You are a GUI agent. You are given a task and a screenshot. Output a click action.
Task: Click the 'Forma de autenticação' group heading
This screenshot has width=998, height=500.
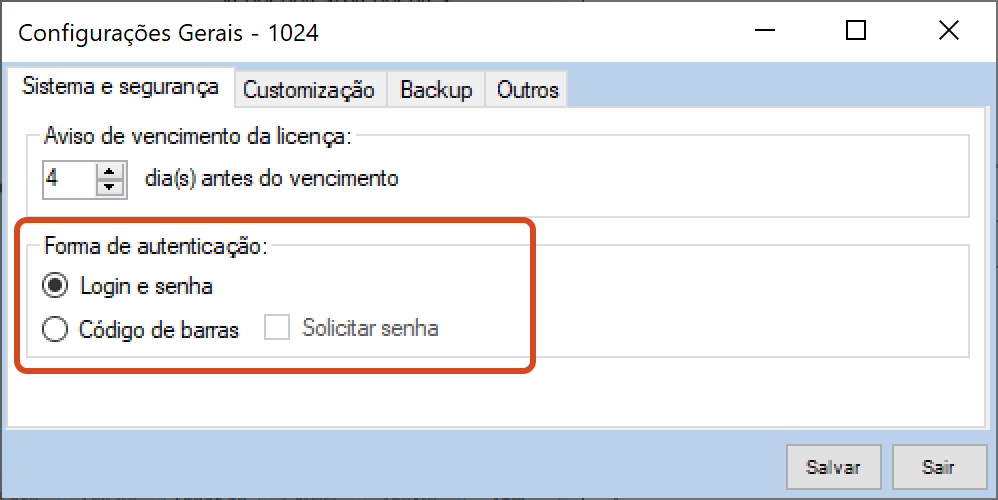tap(155, 247)
